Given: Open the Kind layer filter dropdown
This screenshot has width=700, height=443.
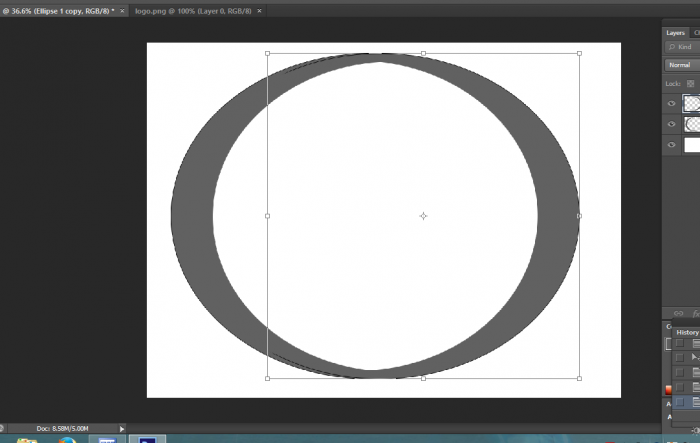Looking at the screenshot, I should click(x=682, y=47).
